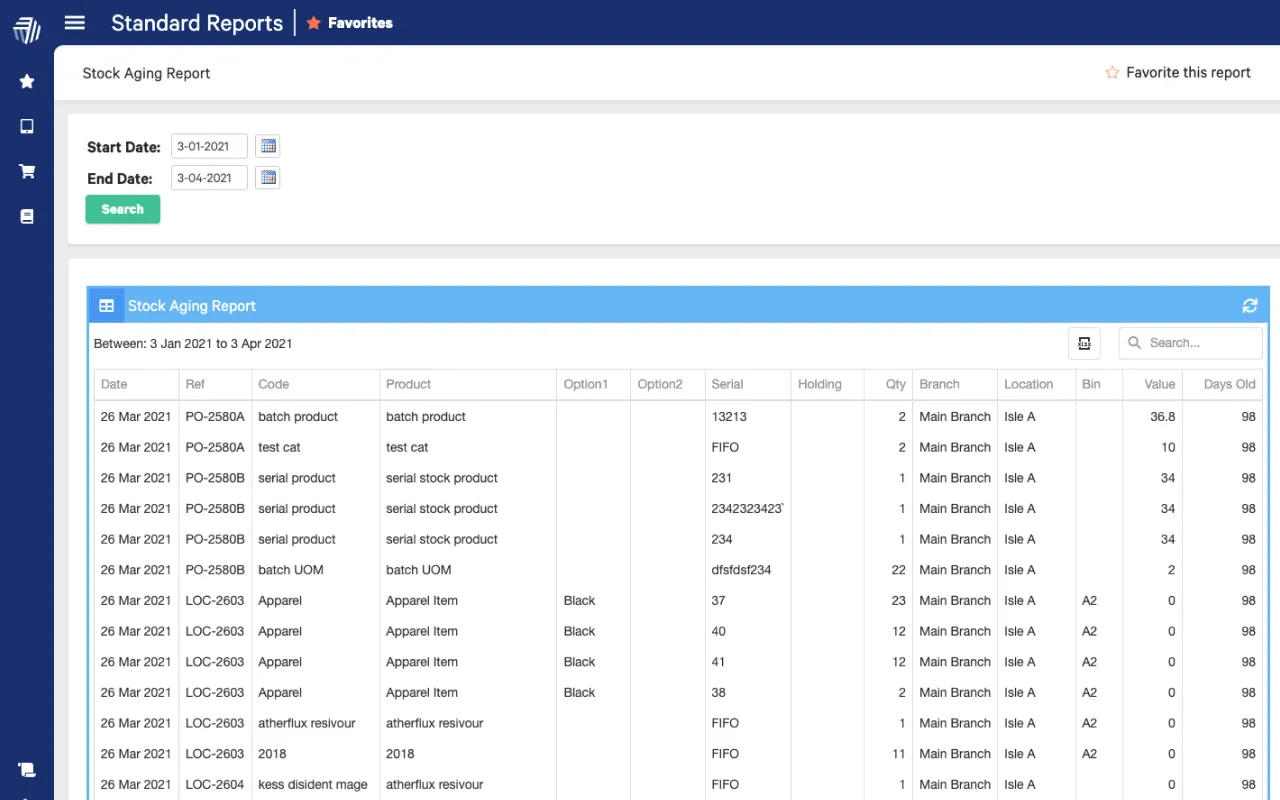Click the company logo in top left
Image resolution: width=1280 pixels, height=800 pixels.
click(x=27, y=29)
